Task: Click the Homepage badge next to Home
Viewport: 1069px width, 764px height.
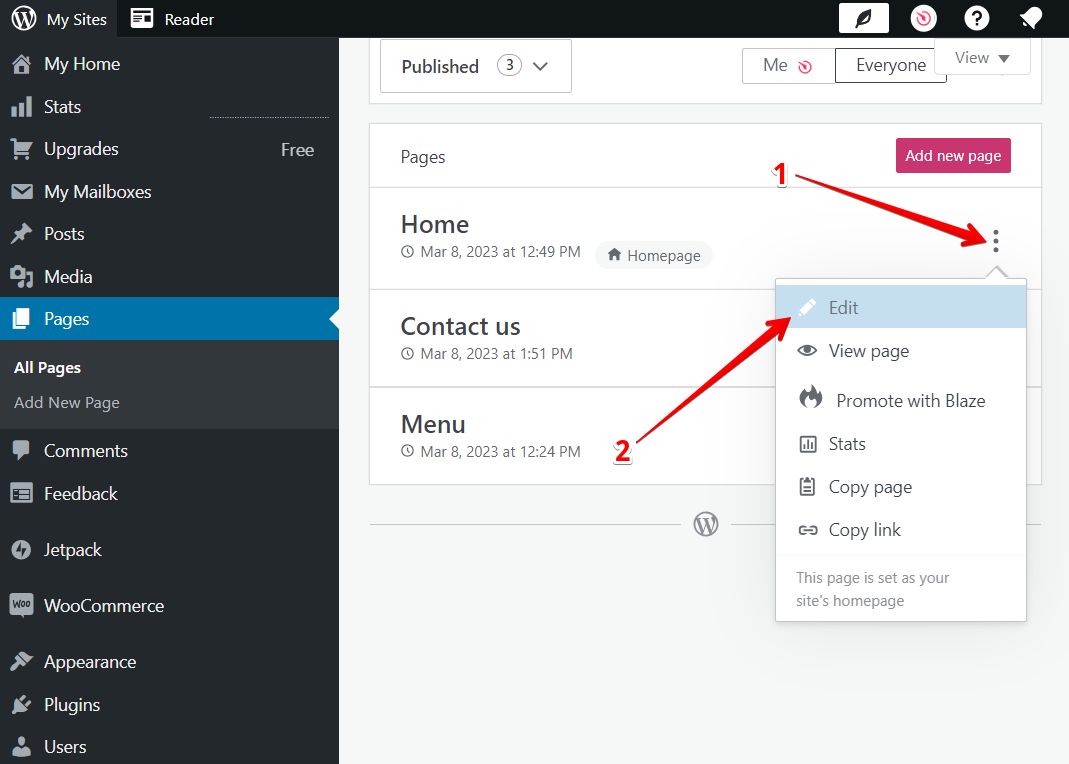Action: [653, 255]
